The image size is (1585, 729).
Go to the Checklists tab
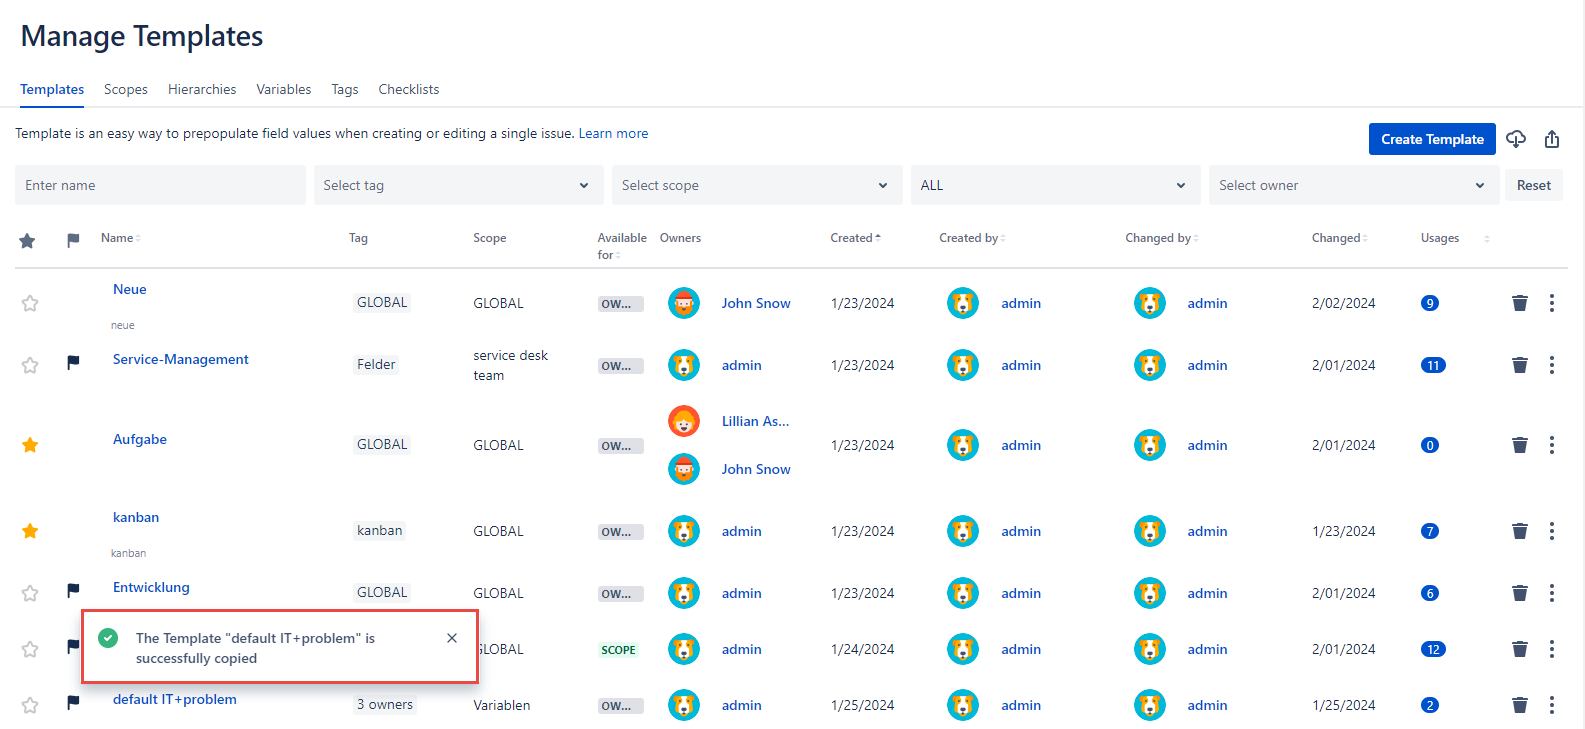[408, 89]
